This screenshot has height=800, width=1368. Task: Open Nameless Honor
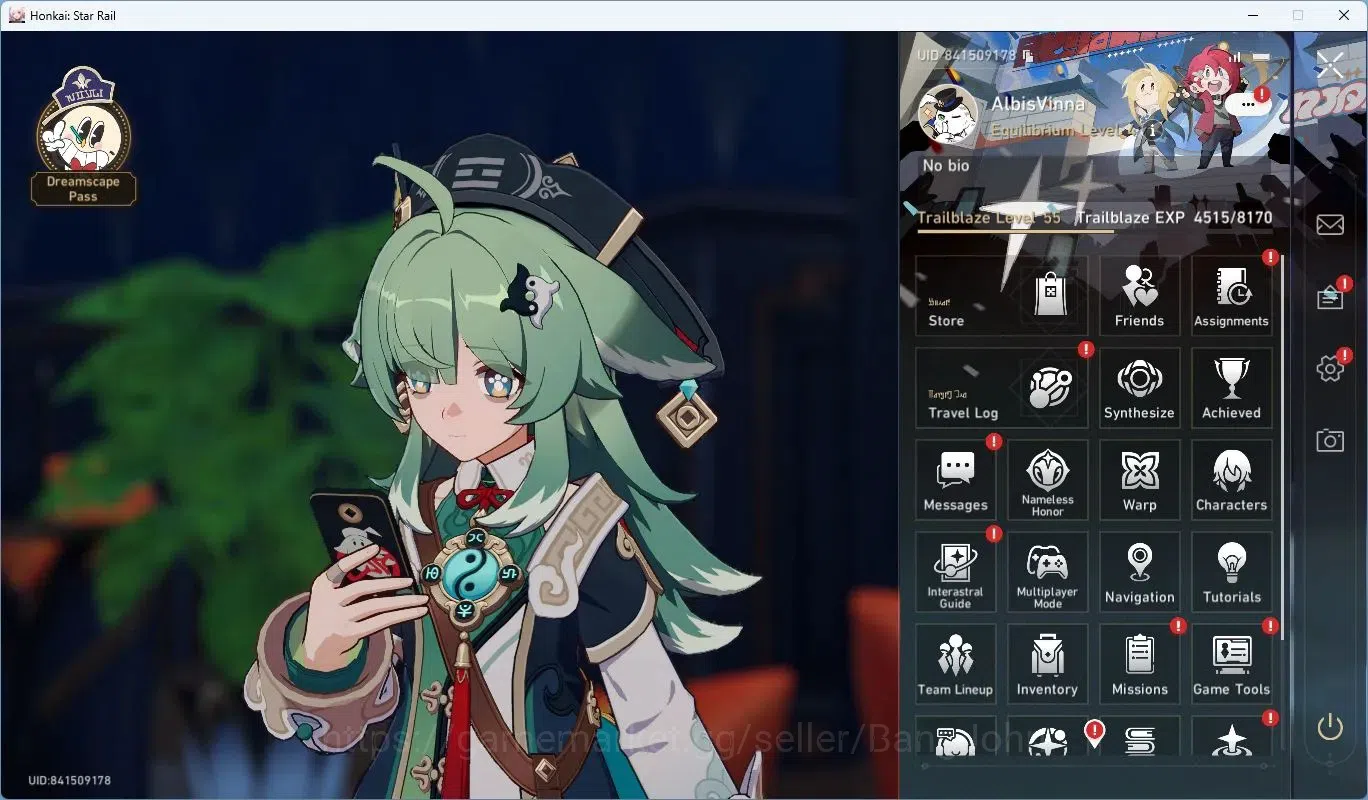coord(1047,480)
